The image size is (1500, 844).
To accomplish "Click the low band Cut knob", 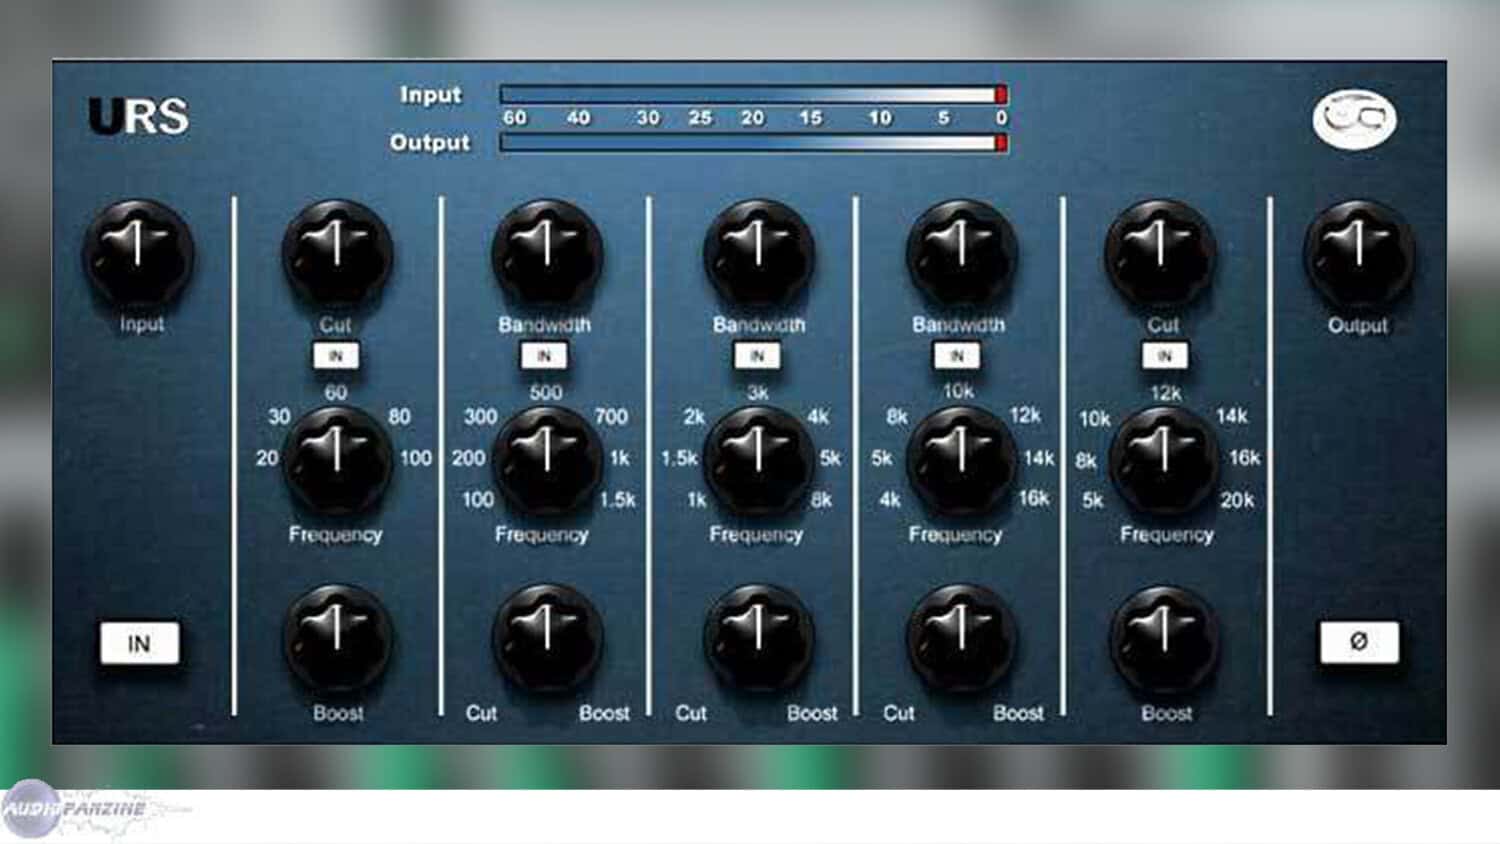I will (337, 251).
